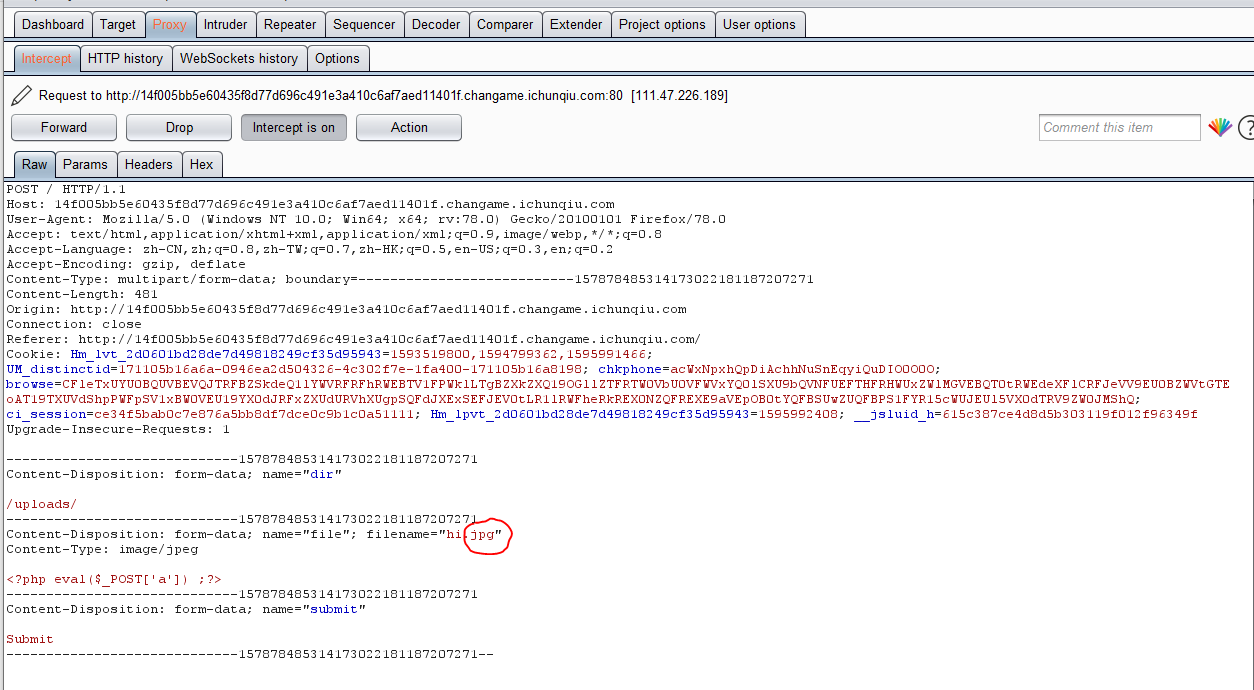
Task: Click the Upgrade-Insecure-Requests: 1 line
Action: click(118, 429)
